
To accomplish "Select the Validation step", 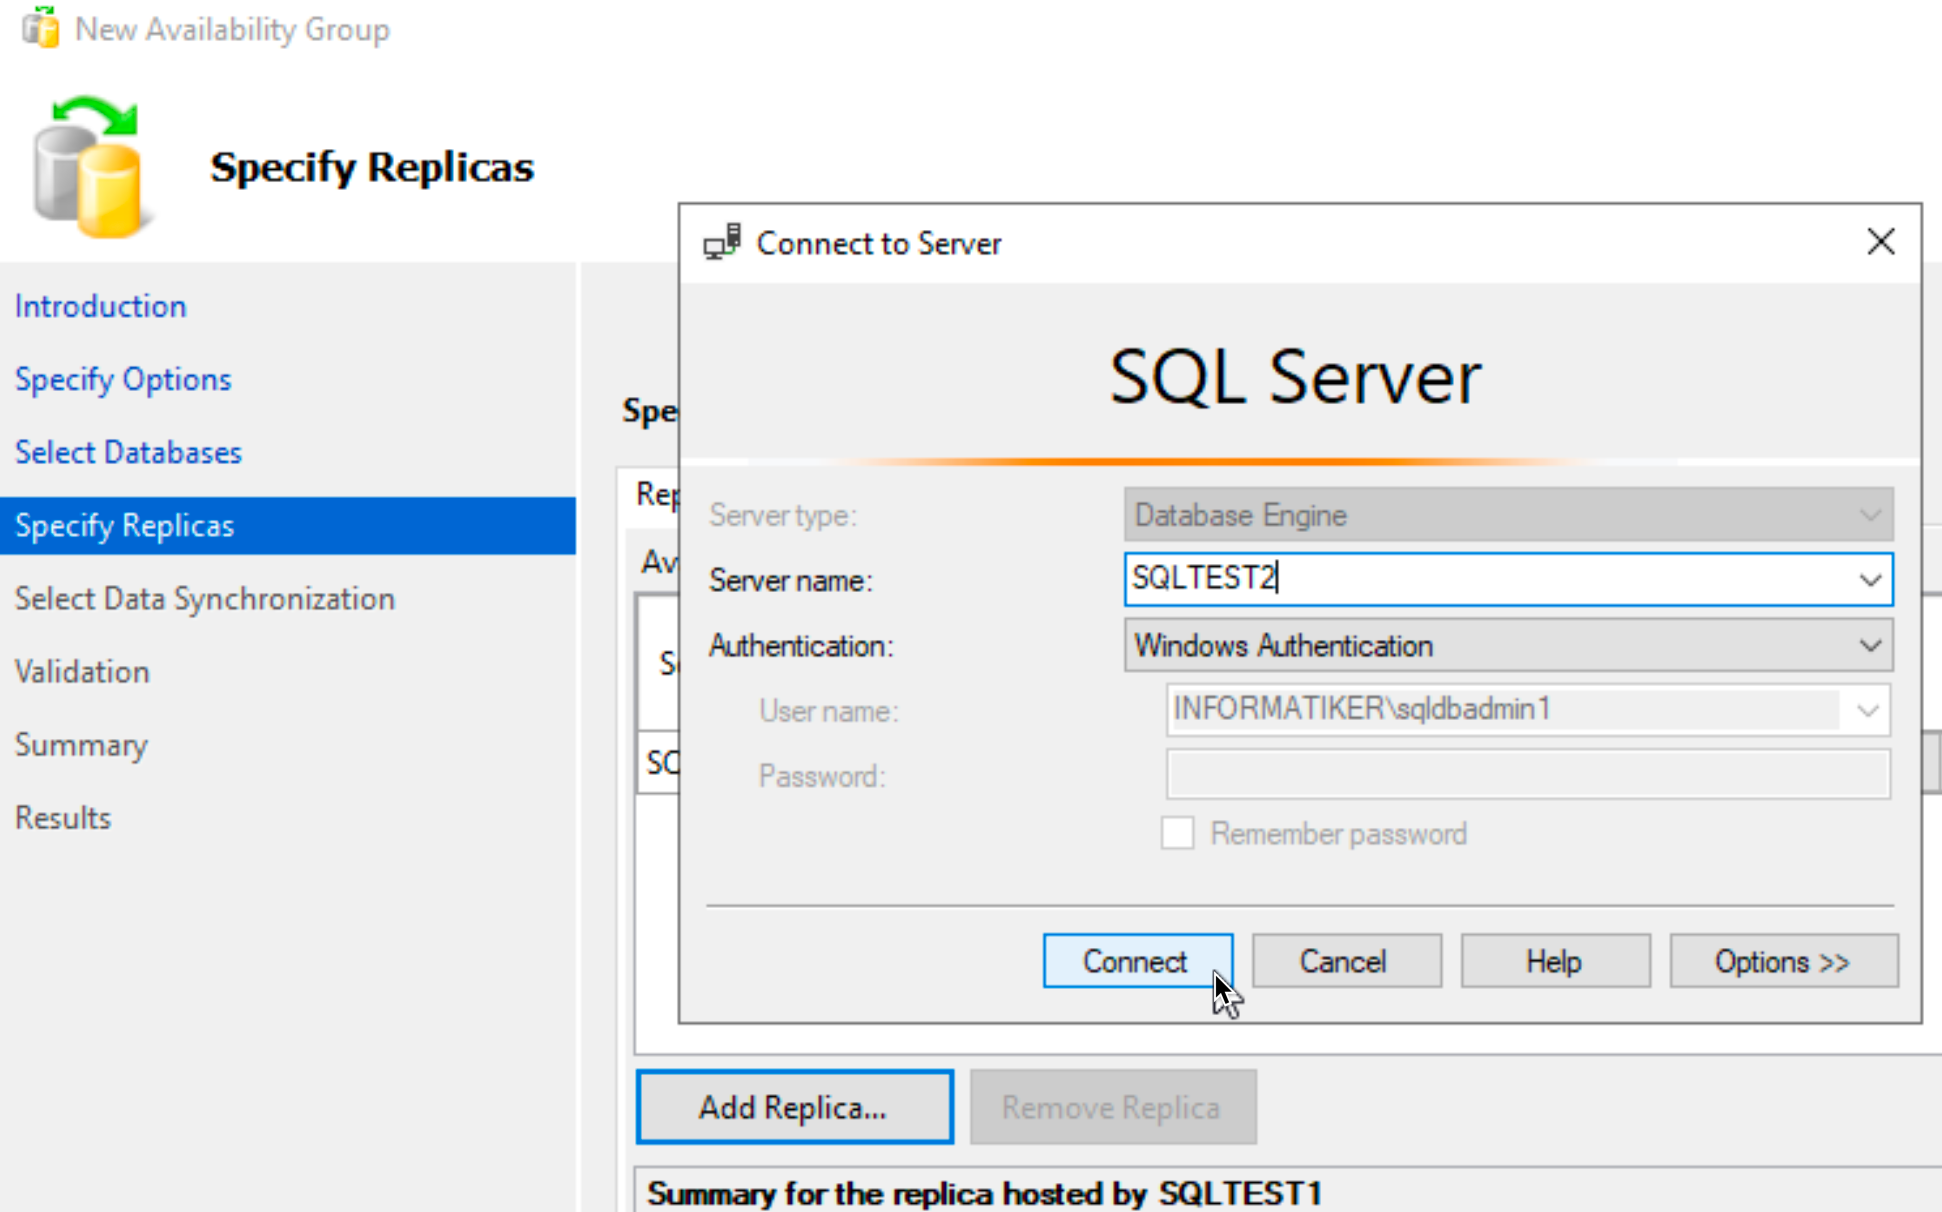I will point(82,671).
